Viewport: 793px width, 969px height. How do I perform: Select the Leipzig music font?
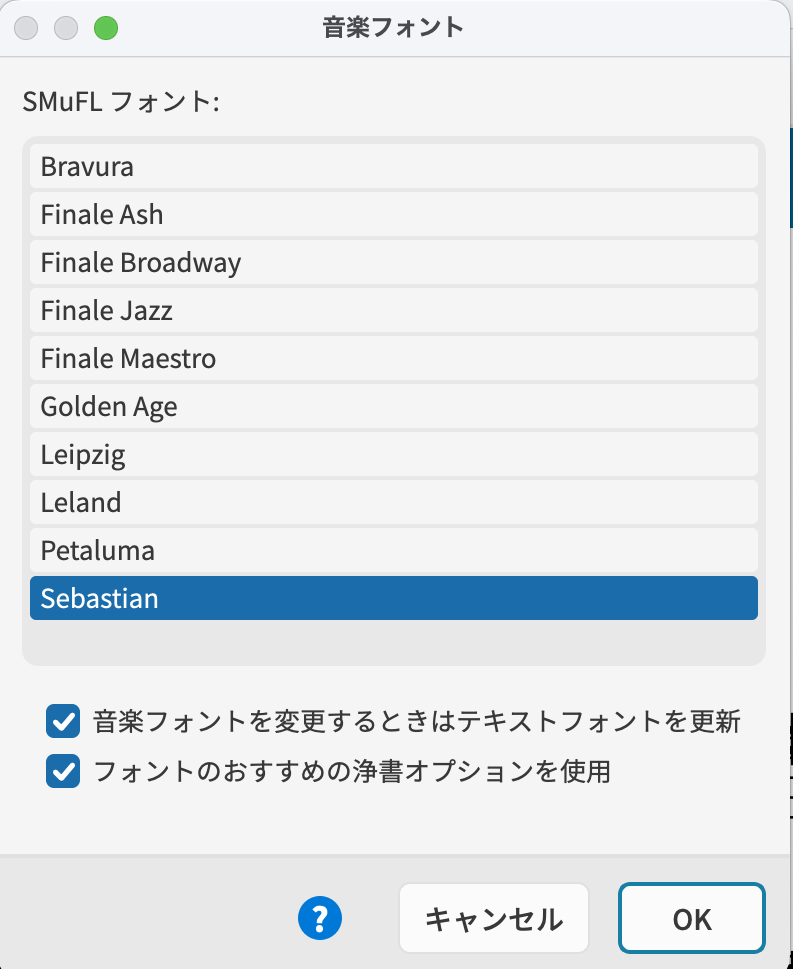pyautogui.click(x=393, y=454)
